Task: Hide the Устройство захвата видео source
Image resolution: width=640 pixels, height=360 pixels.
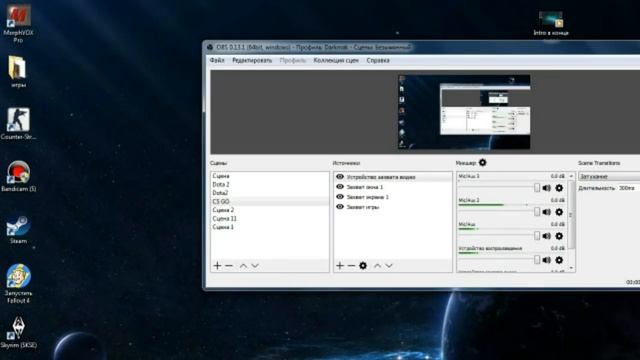Action: pos(340,177)
